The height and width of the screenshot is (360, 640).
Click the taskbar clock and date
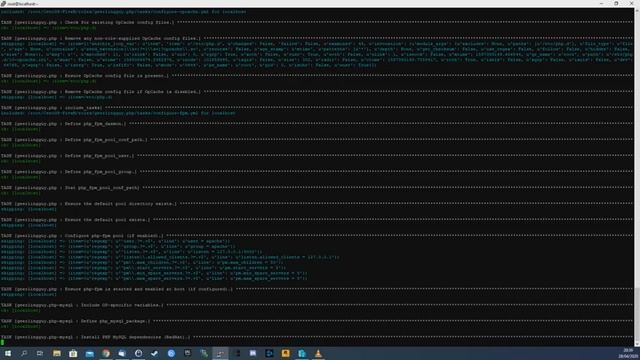click(x=628, y=353)
